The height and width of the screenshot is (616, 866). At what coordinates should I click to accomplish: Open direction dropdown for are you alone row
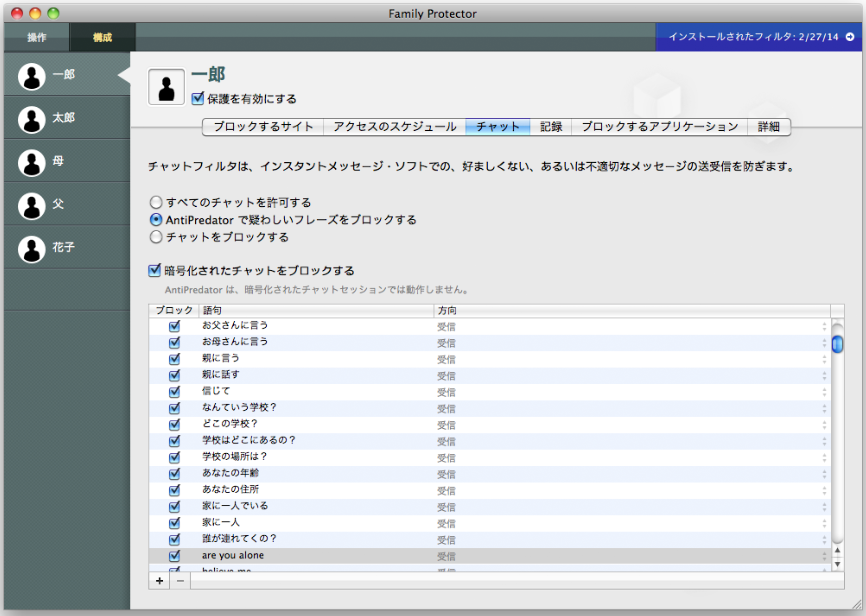[x=824, y=556]
